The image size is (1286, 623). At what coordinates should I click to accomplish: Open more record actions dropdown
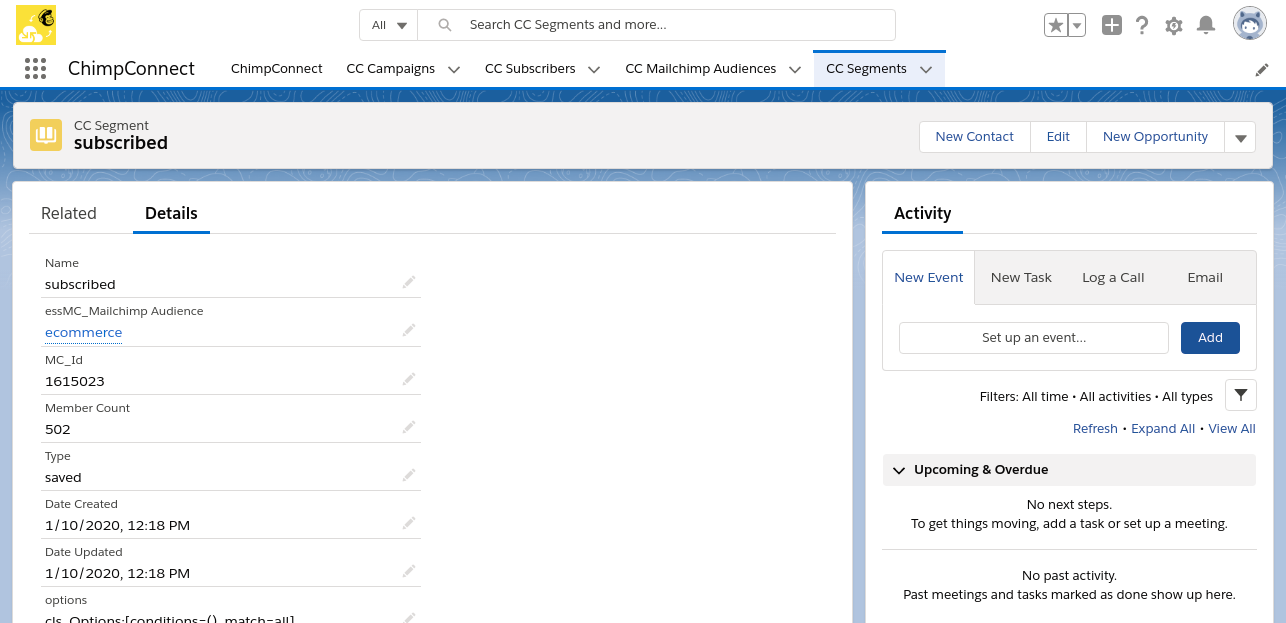point(1240,138)
